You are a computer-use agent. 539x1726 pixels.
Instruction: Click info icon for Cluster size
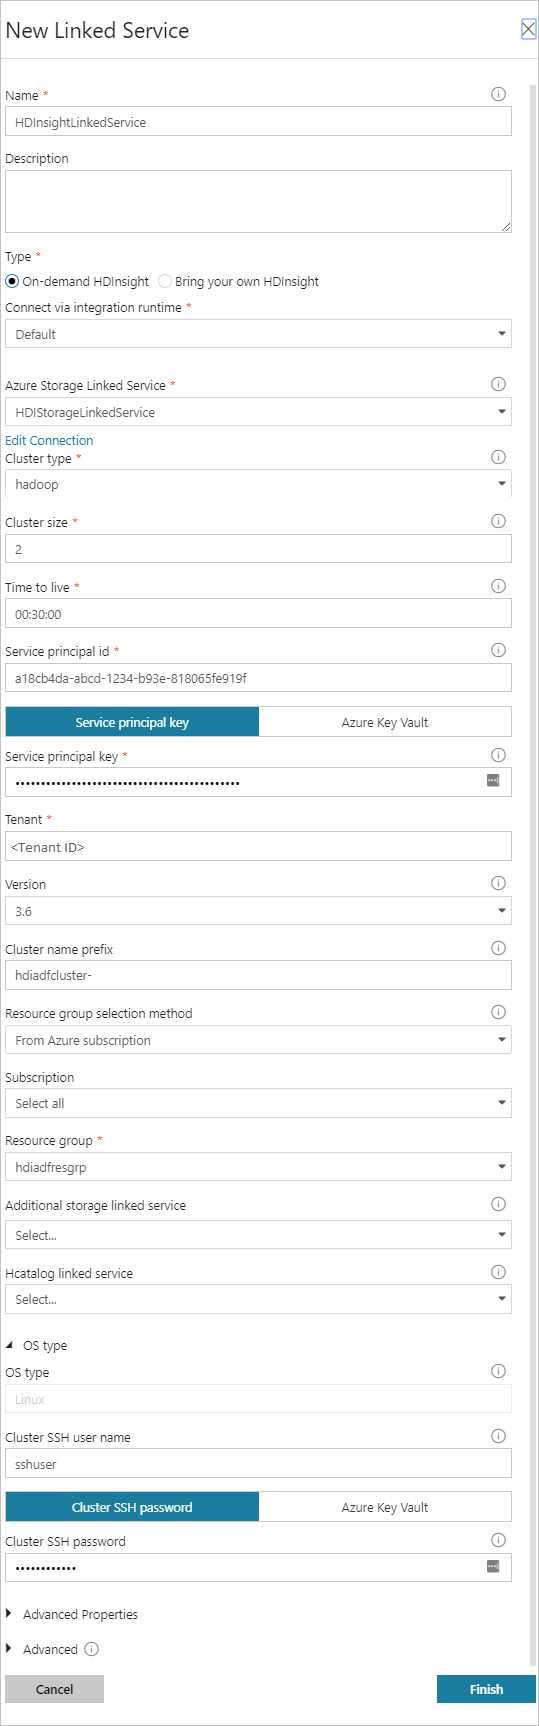tap(498, 521)
